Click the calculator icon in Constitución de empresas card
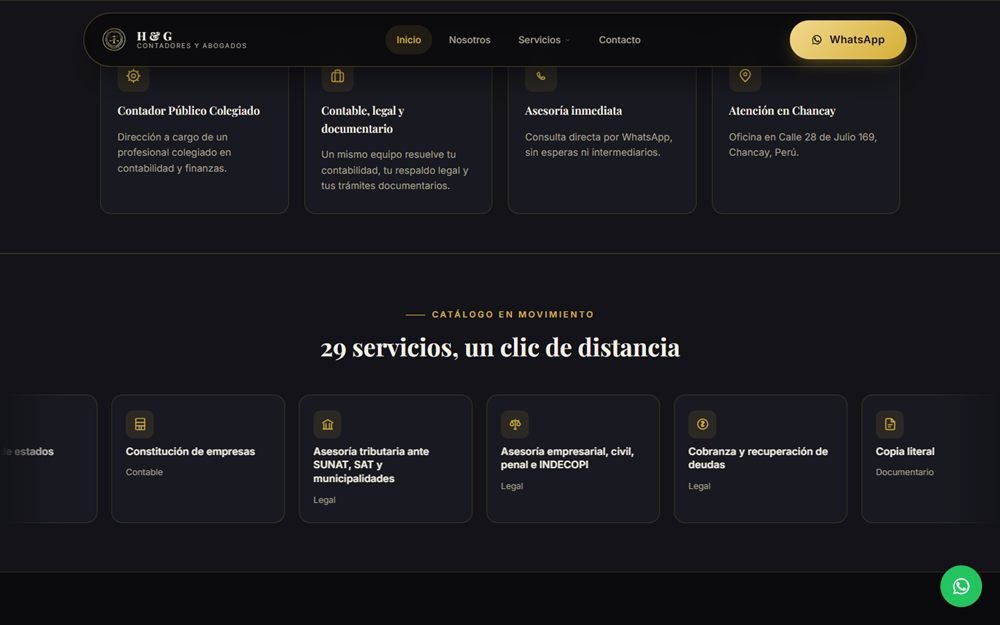 [x=140, y=424]
